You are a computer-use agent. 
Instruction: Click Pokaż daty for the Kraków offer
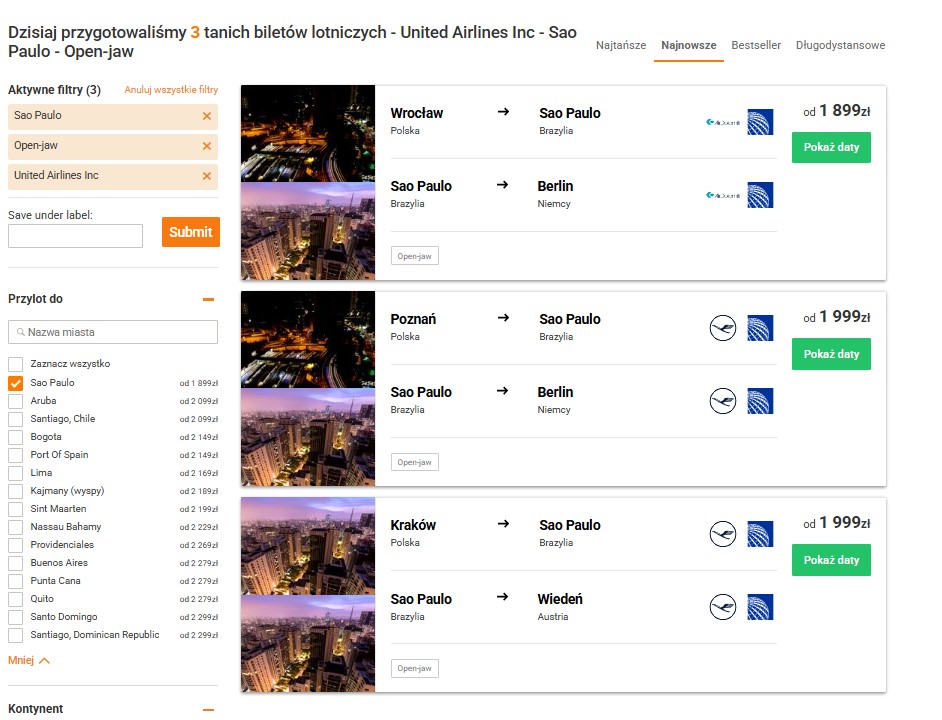click(831, 560)
